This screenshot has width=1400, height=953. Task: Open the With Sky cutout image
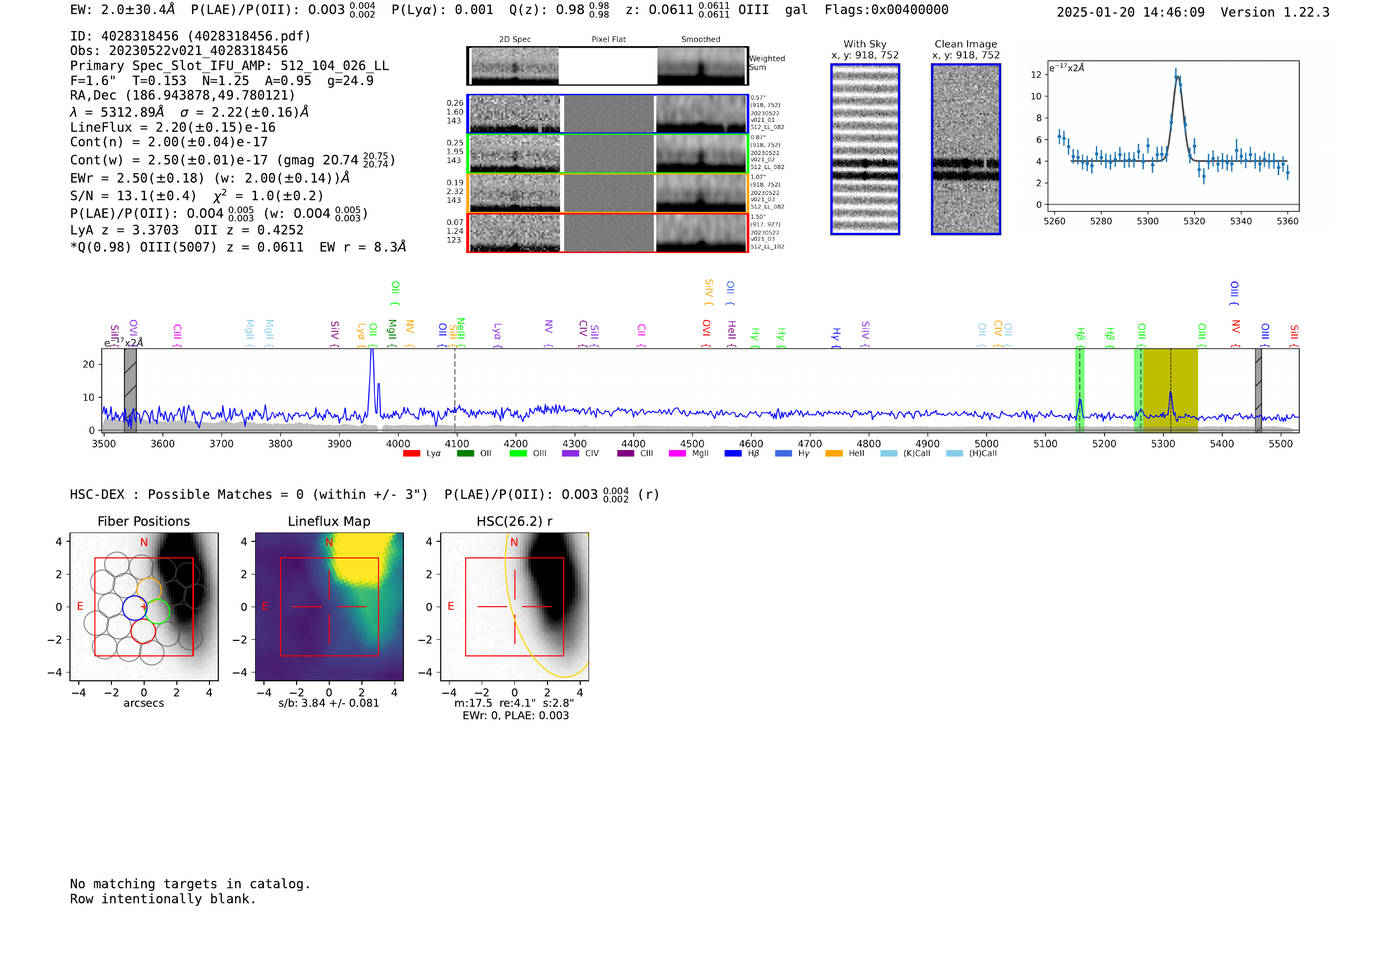865,149
